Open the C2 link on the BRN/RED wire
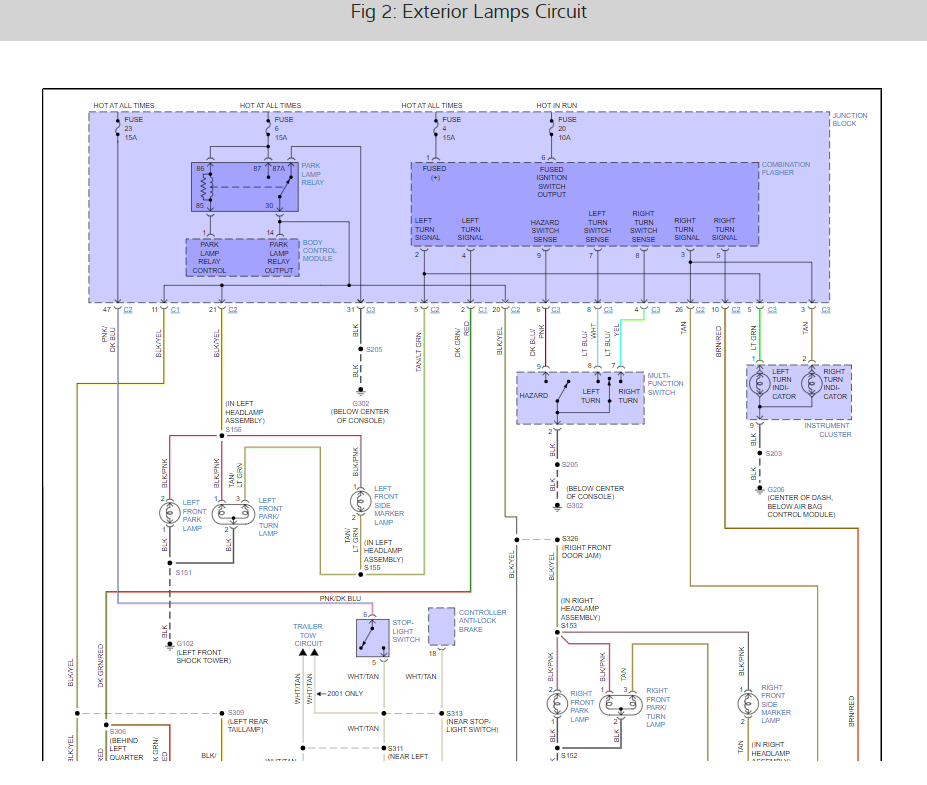The height and width of the screenshot is (785, 927). click(736, 310)
